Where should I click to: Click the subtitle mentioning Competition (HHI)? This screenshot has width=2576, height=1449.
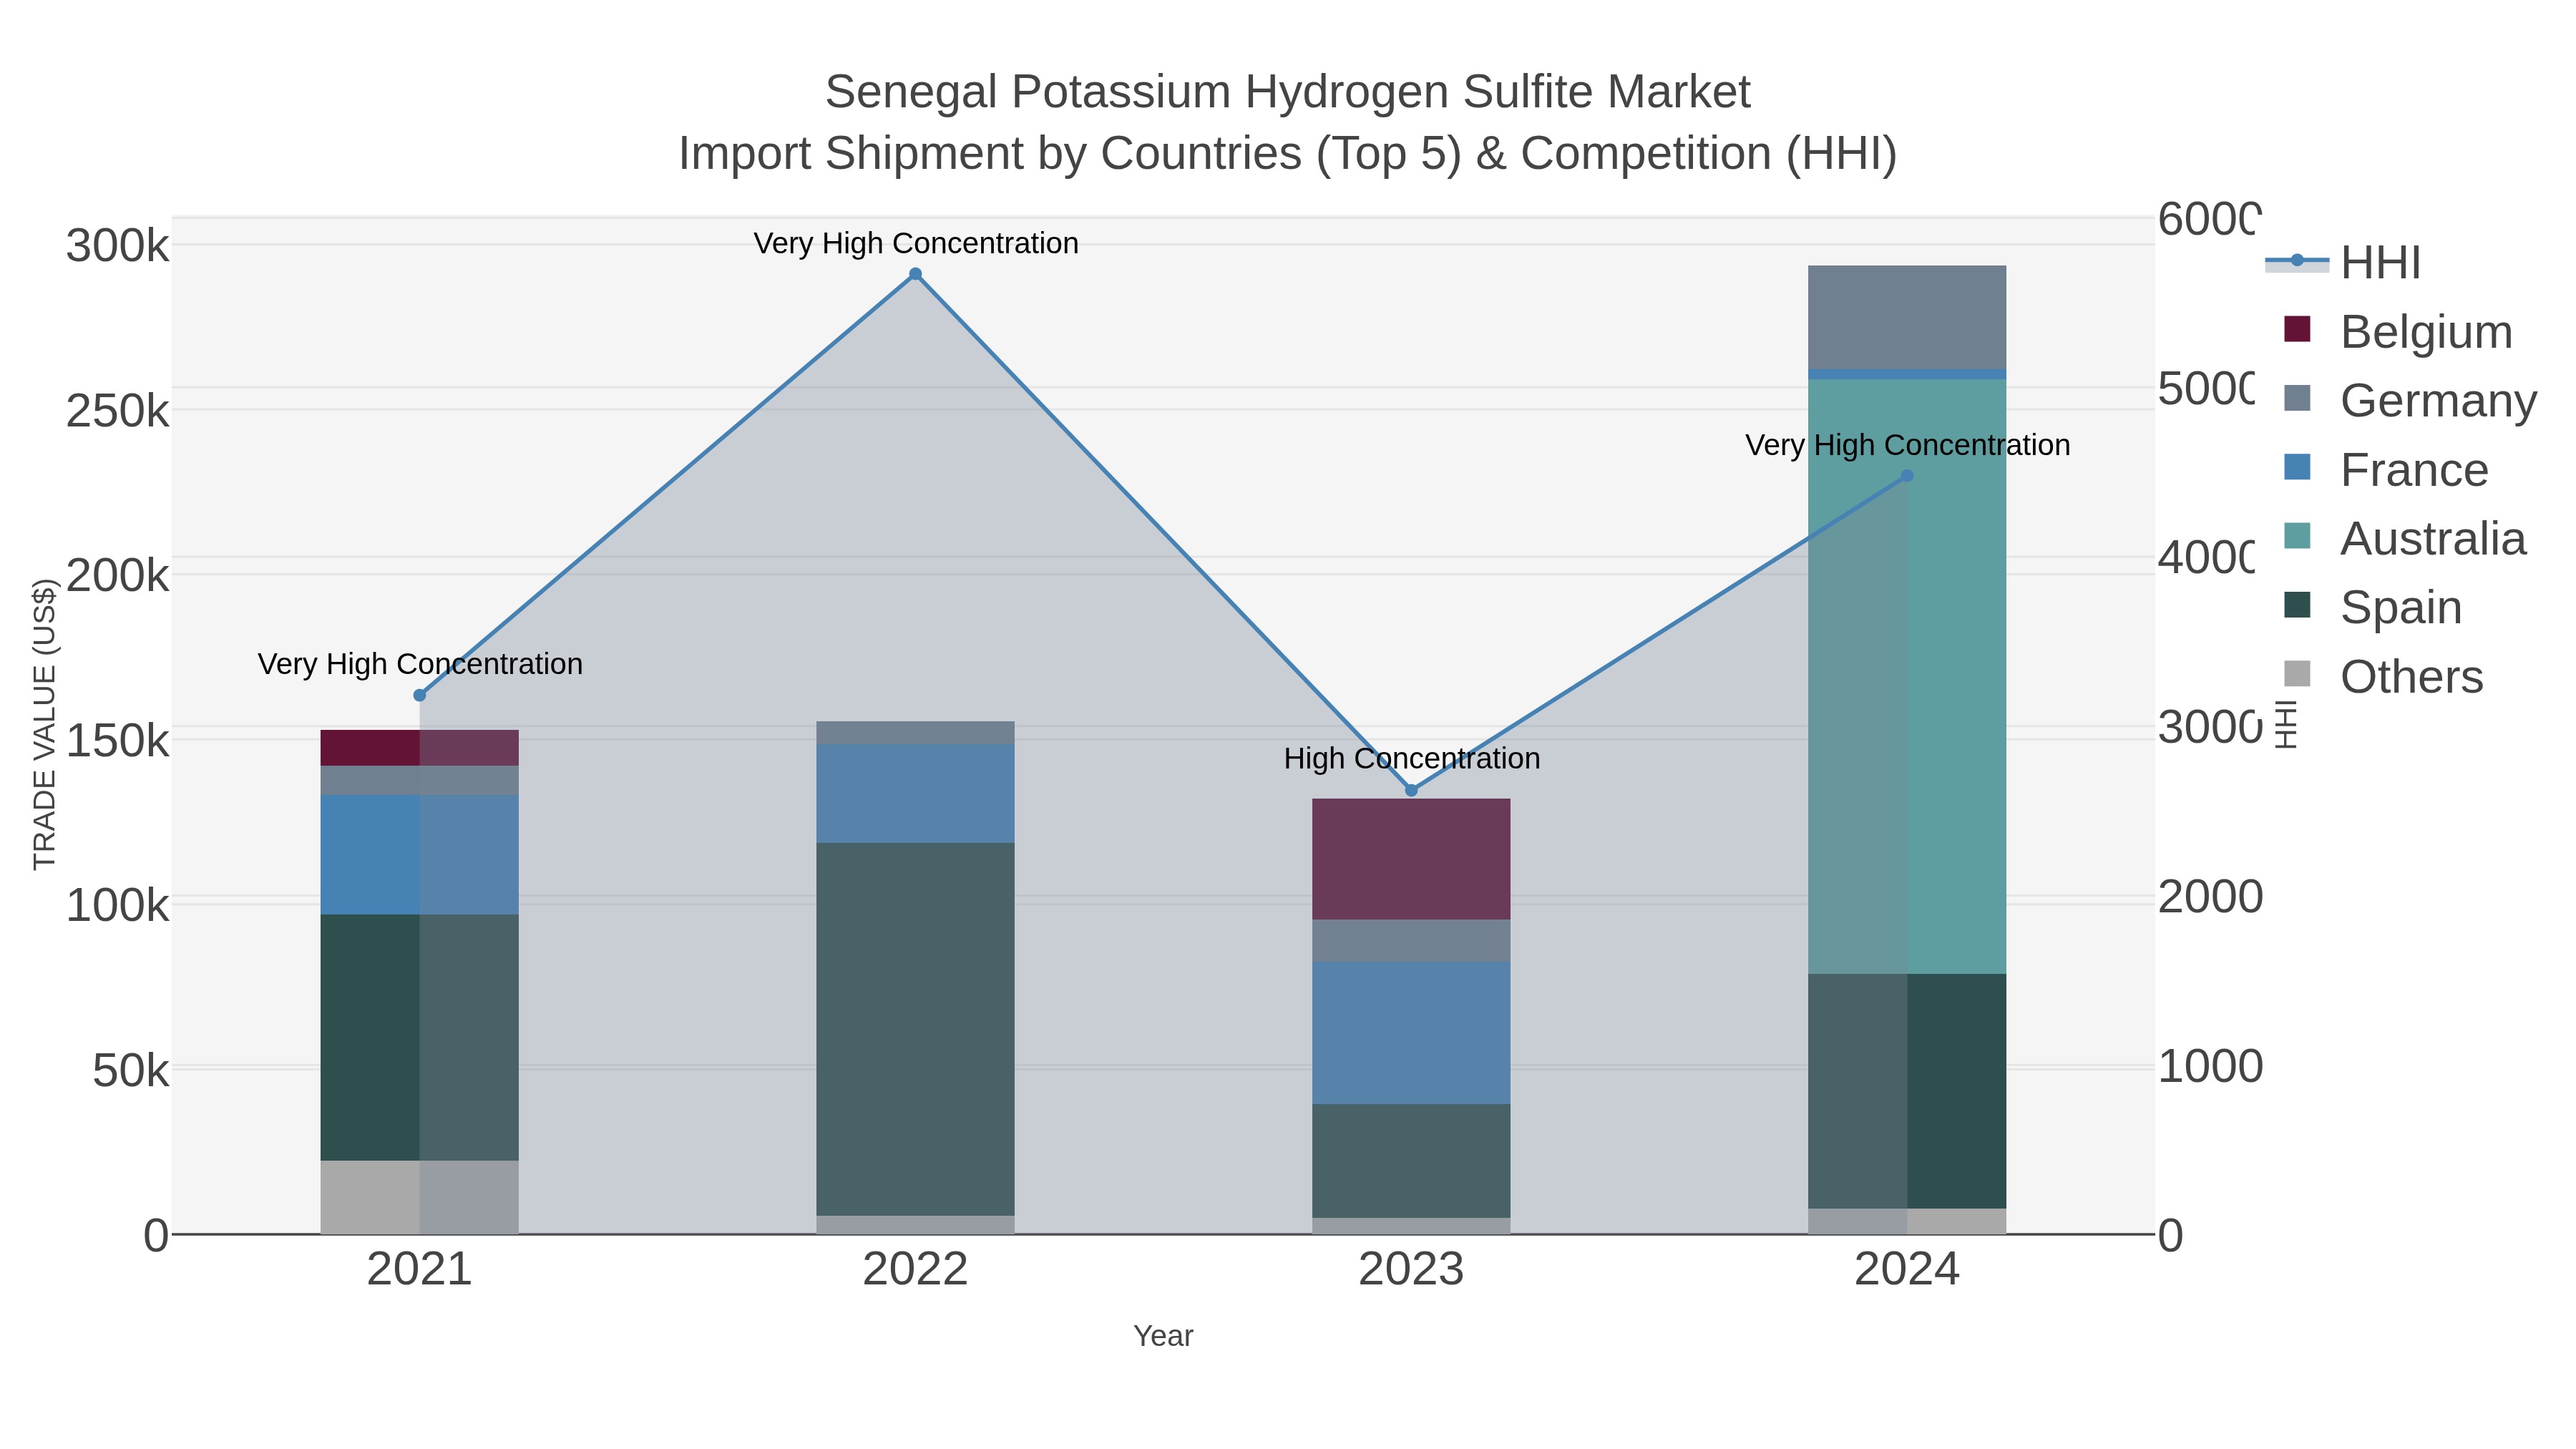click(1288, 154)
